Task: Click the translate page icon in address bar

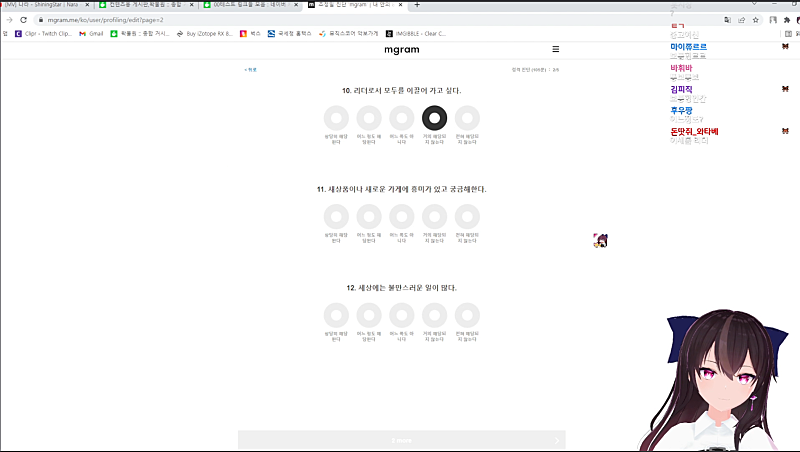Action: pos(728,20)
